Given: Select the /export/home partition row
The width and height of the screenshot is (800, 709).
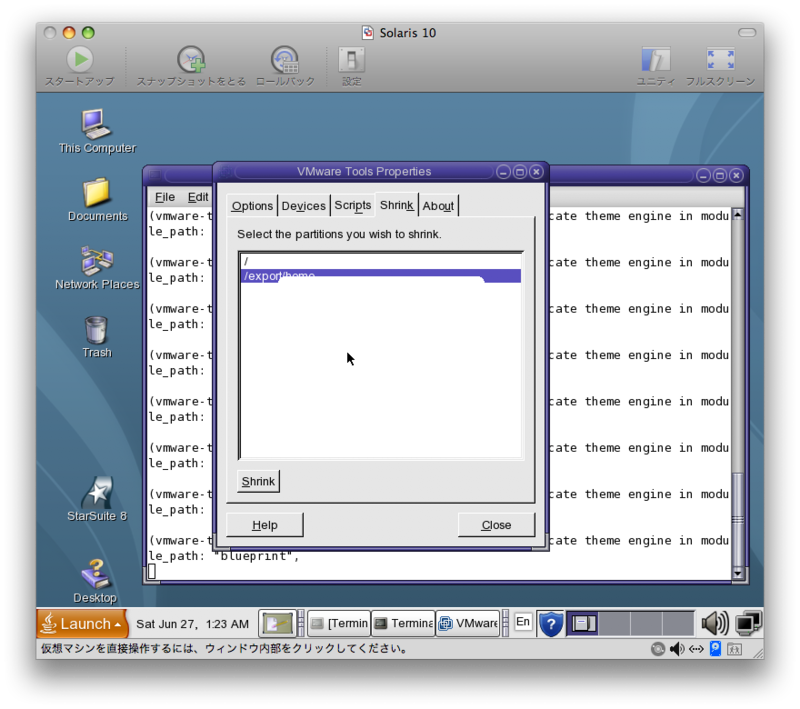Looking at the screenshot, I should pyautogui.click(x=381, y=276).
